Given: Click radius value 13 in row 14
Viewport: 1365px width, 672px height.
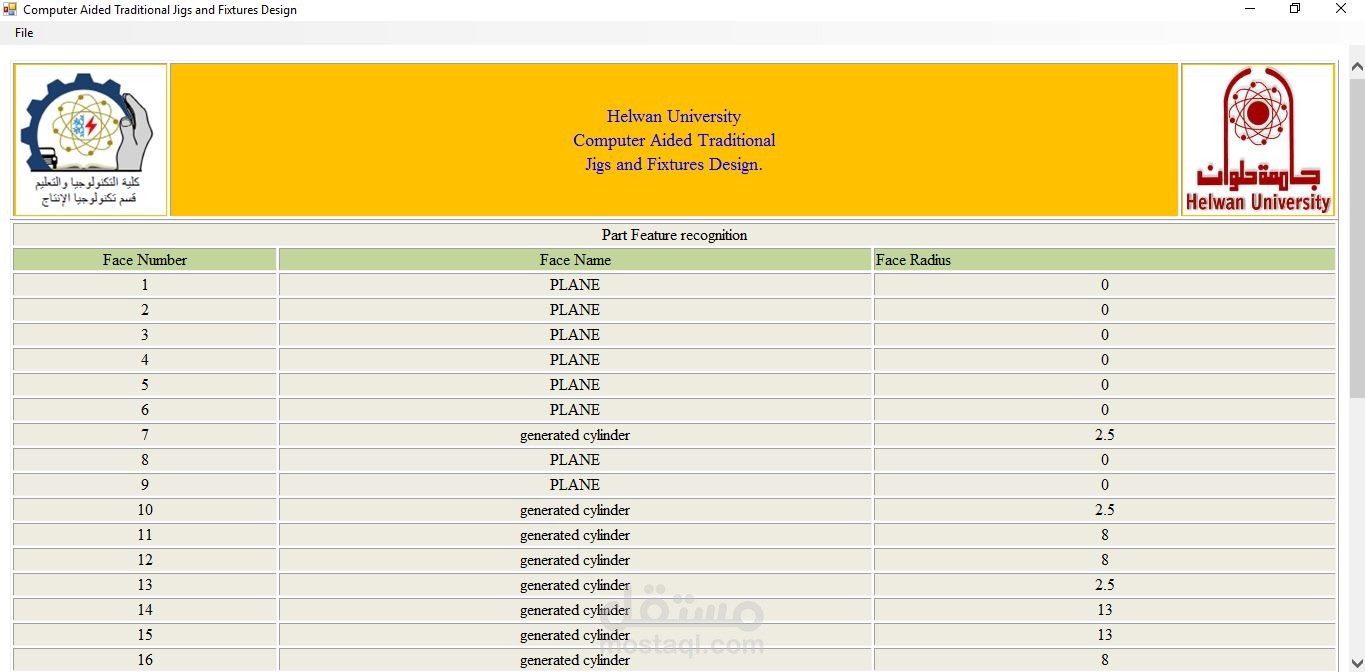Looking at the screenshot, I should [1104, 610].
